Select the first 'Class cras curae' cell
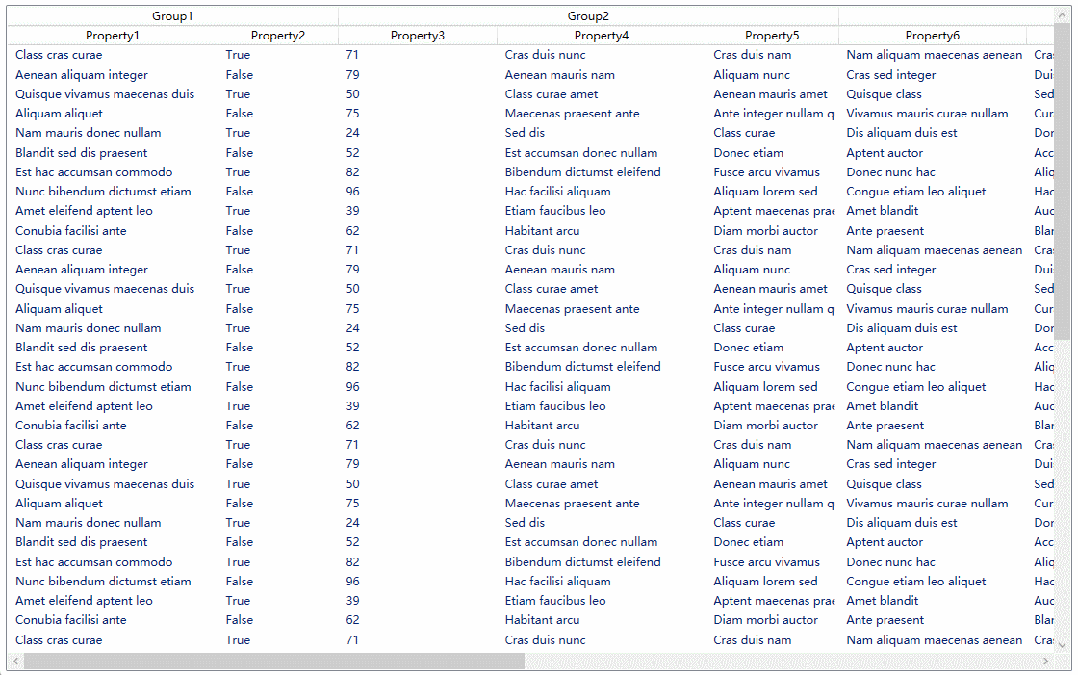 113,55
